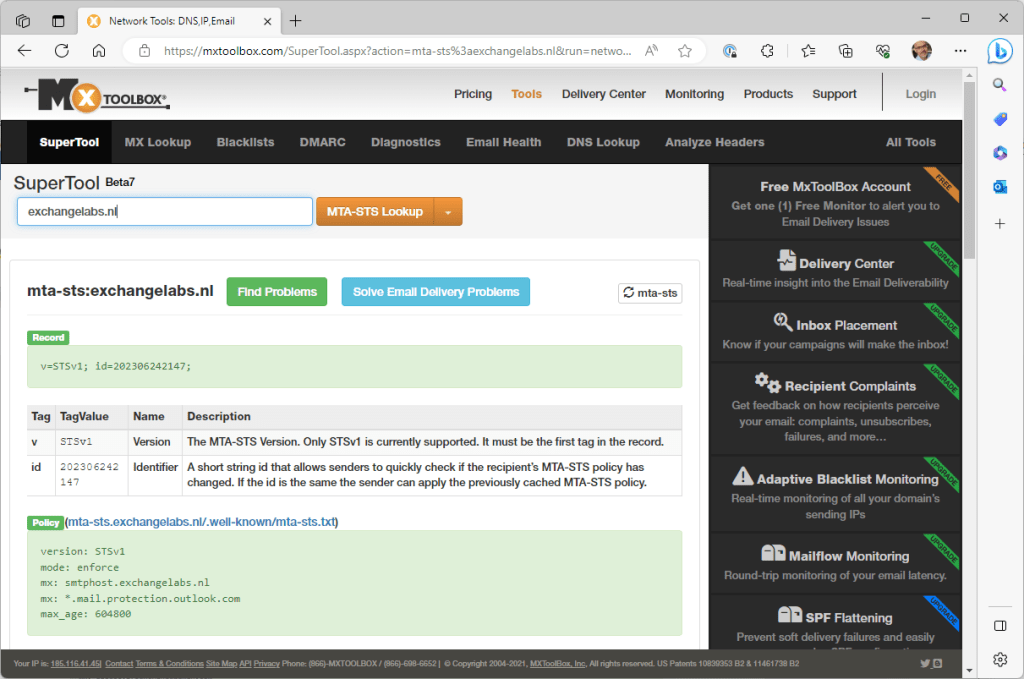Click the browser Refresh icon

click(x=62, y=51)
